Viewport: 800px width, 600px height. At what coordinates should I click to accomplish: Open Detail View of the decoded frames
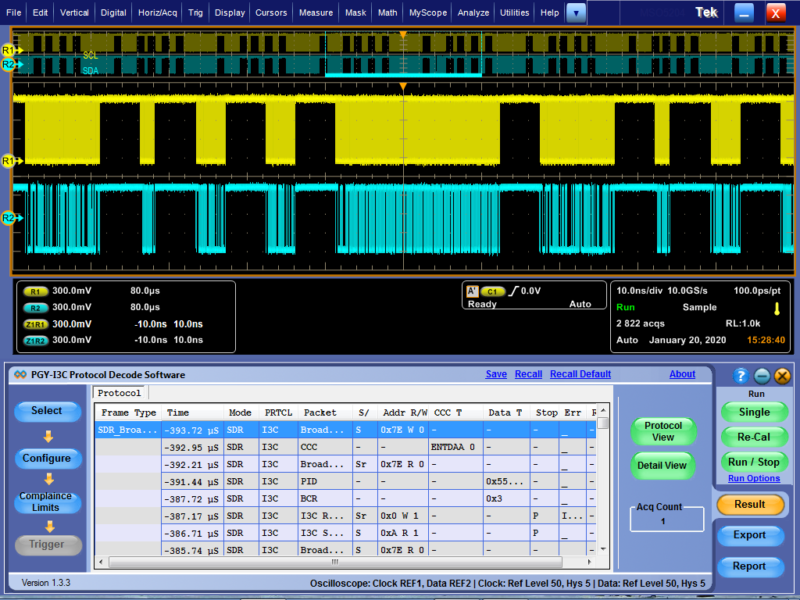tap(663, 465)
